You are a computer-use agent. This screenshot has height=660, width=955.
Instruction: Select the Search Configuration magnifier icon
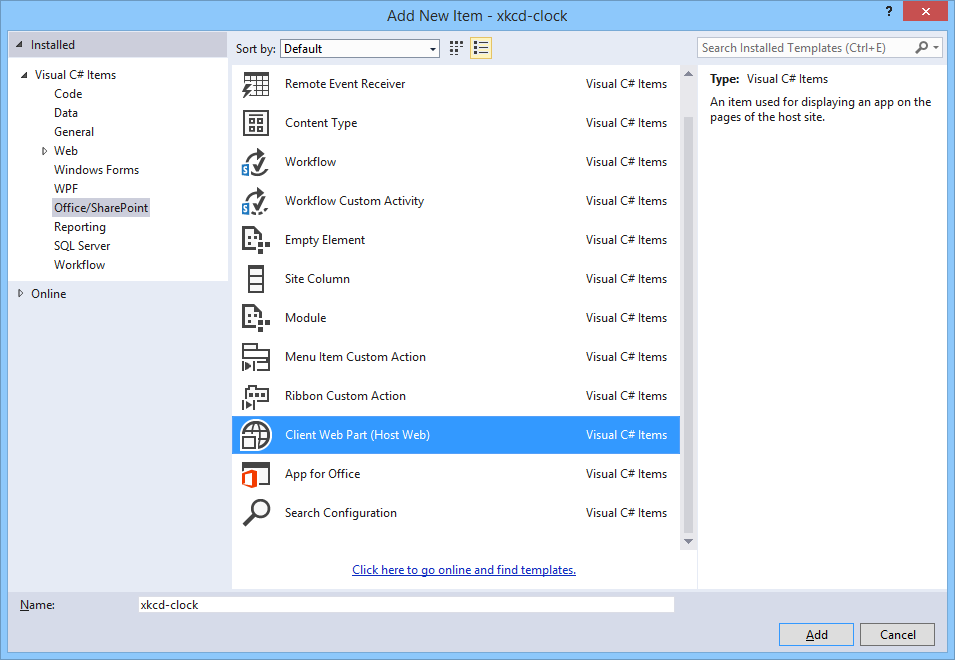click(x=256, y=513)
